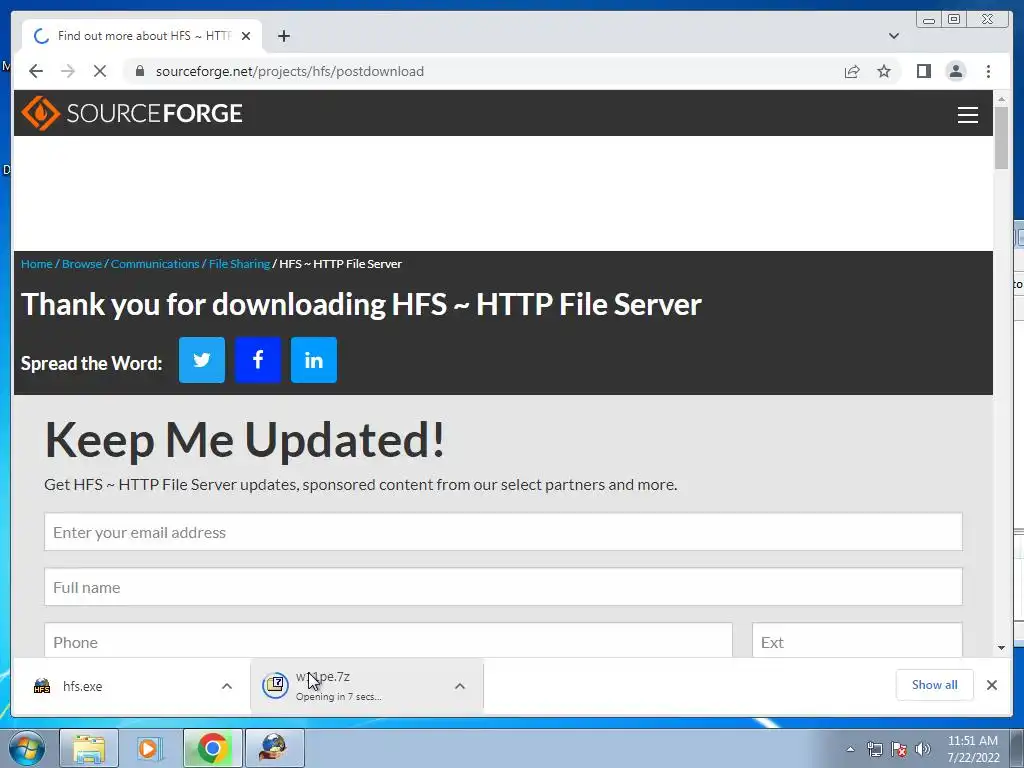The height and width of the screenshot is (768, 1024).
Task: Open the Windows Start menu
Action: click(x=27, y=748)
